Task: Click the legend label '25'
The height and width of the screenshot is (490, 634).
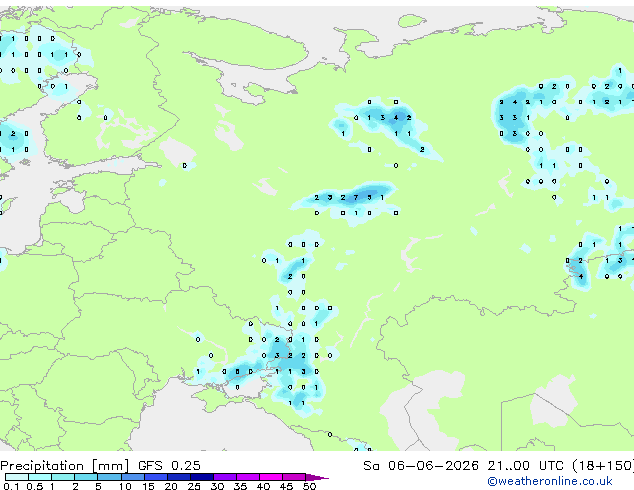Action: pos(194,486)
